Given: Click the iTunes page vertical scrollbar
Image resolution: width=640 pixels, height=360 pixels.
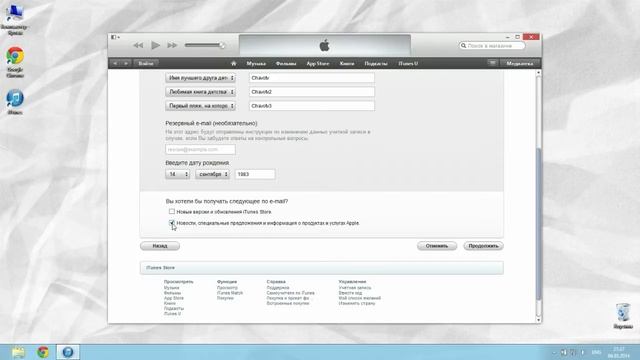Looking at the screenshot, I should click(x=538, y=224).
